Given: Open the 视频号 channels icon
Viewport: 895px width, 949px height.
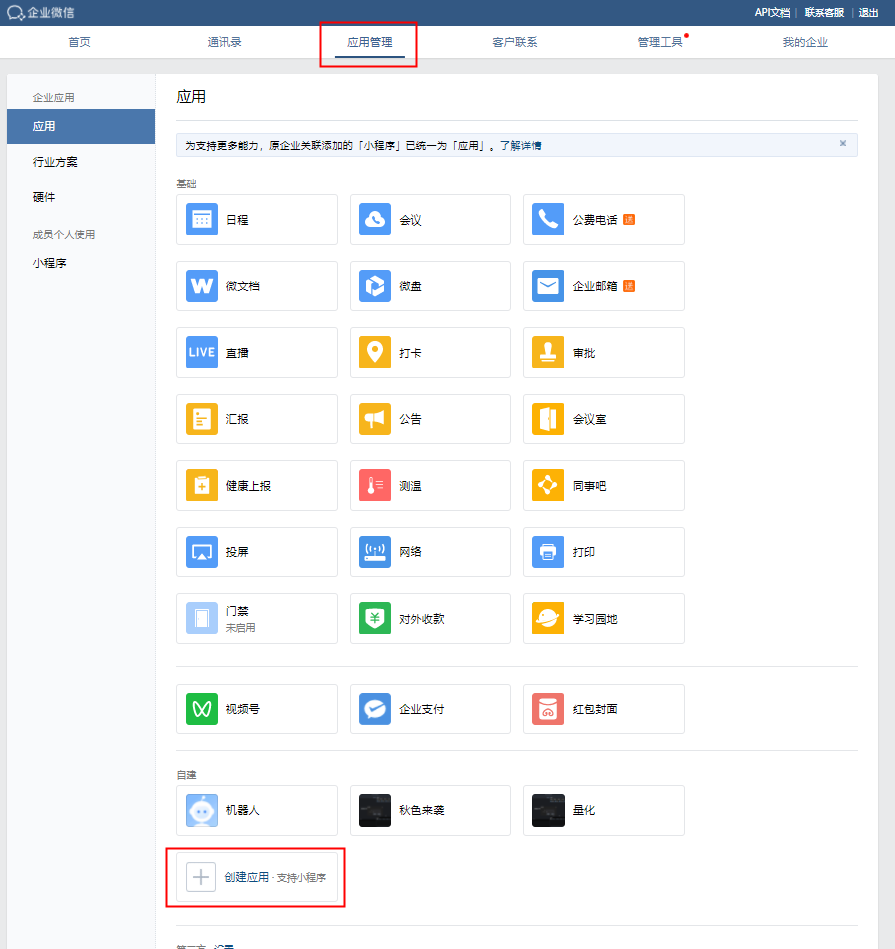Looking at the screenshot, I should tap(202, 709).
